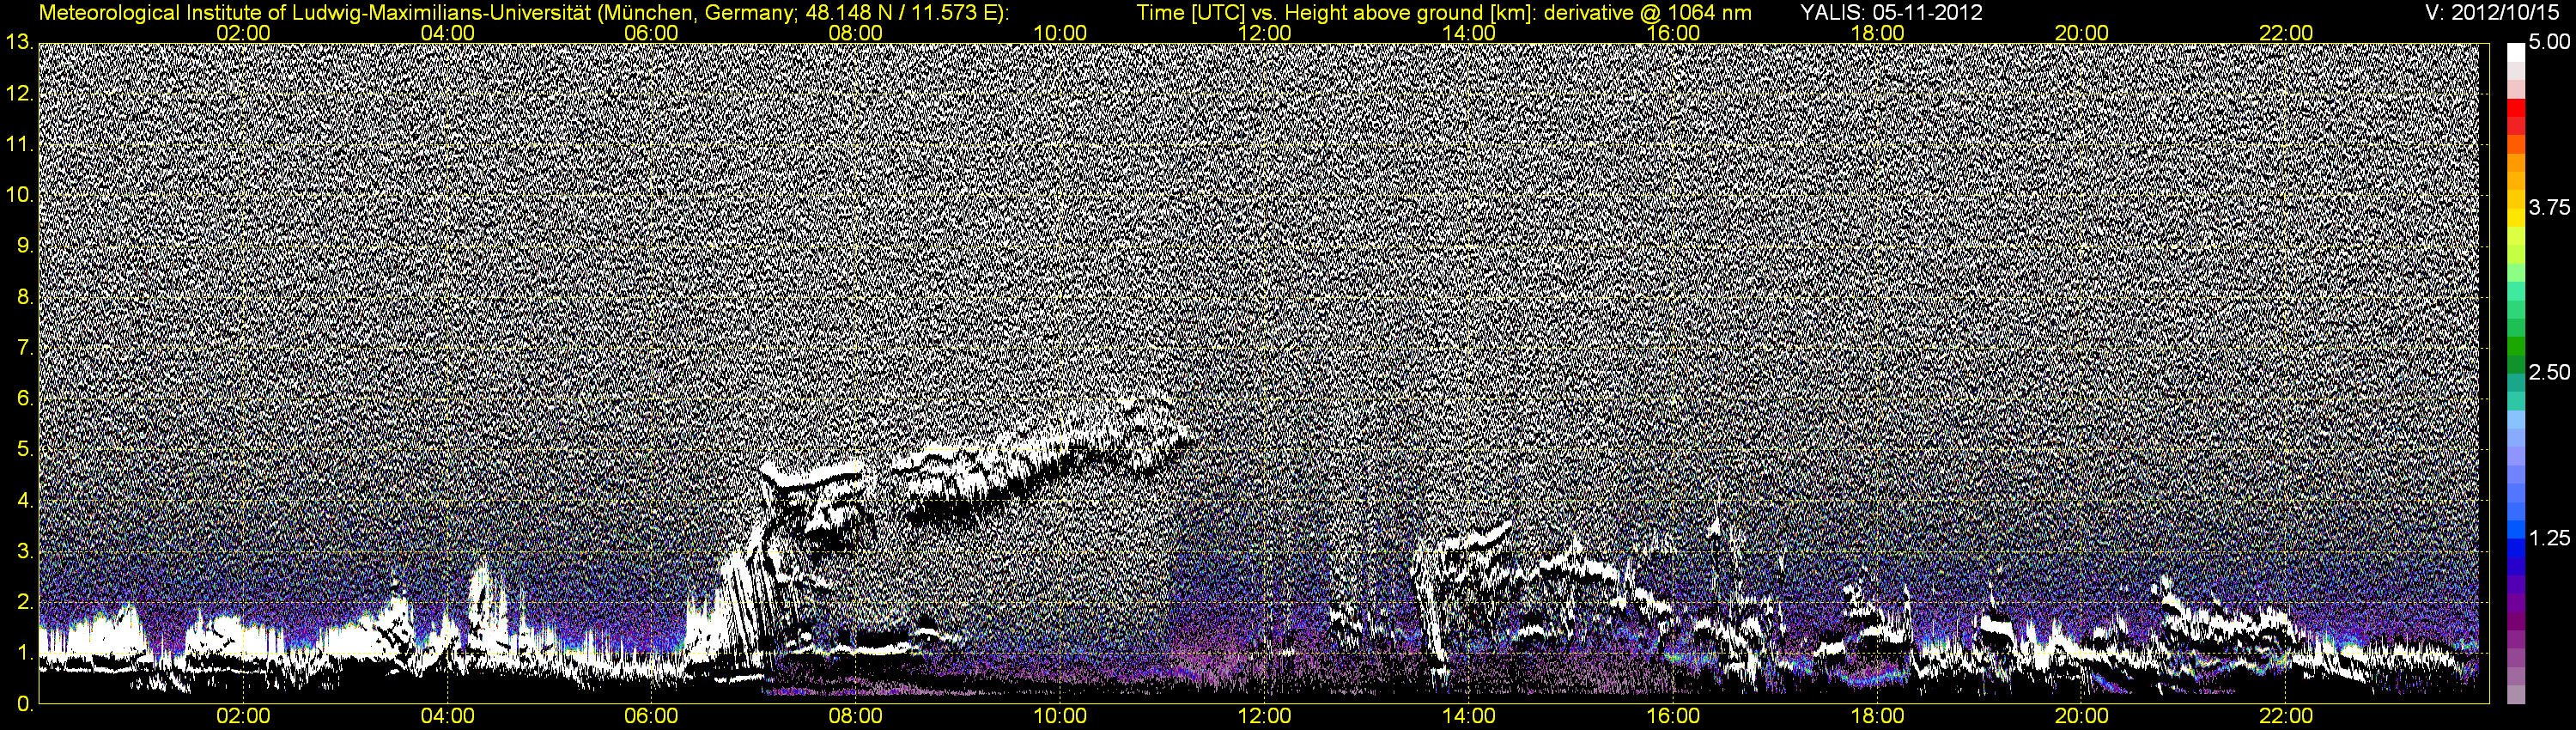
Task: Click the 2.50 value on the color scale
Action: (x=2549, y=373)
